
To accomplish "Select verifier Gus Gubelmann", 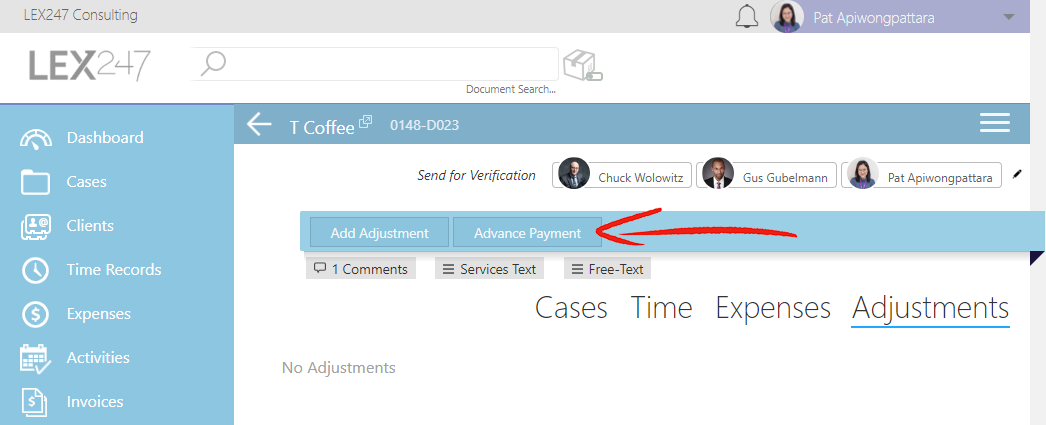I will [x=766, y=175].
